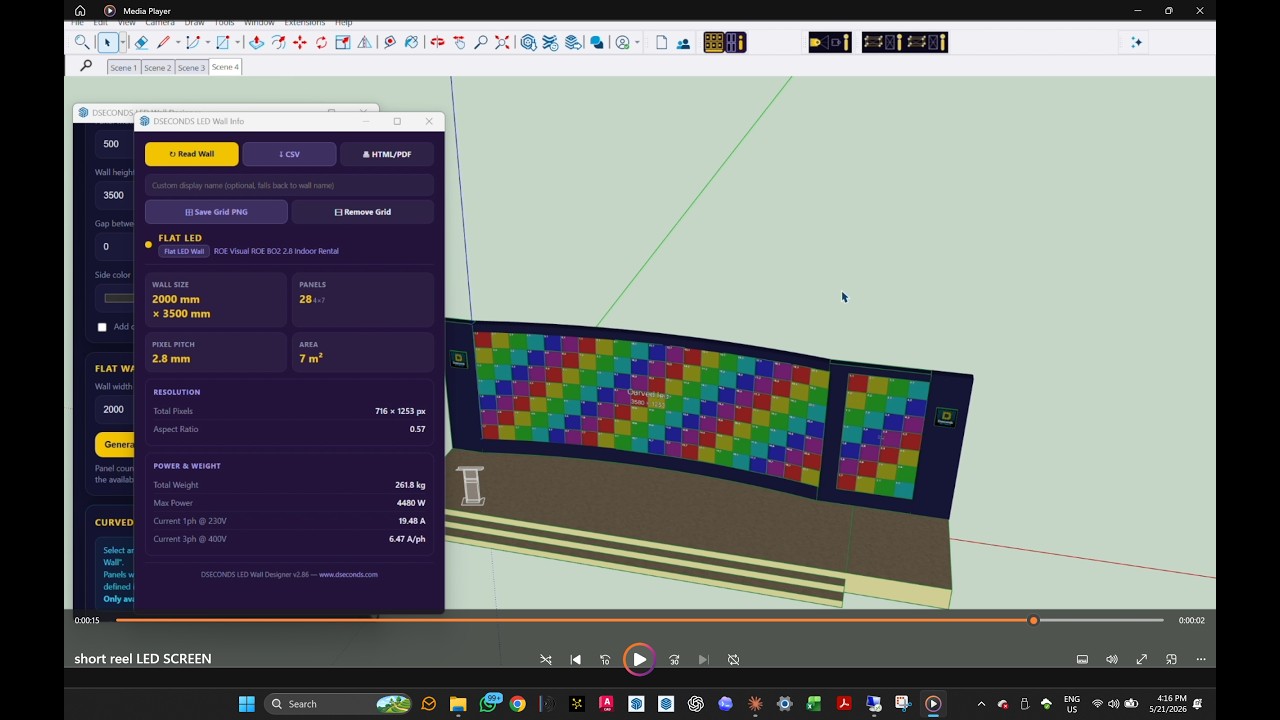
Task: Toggle shuffle in Media Player
Action: [546, 660]
